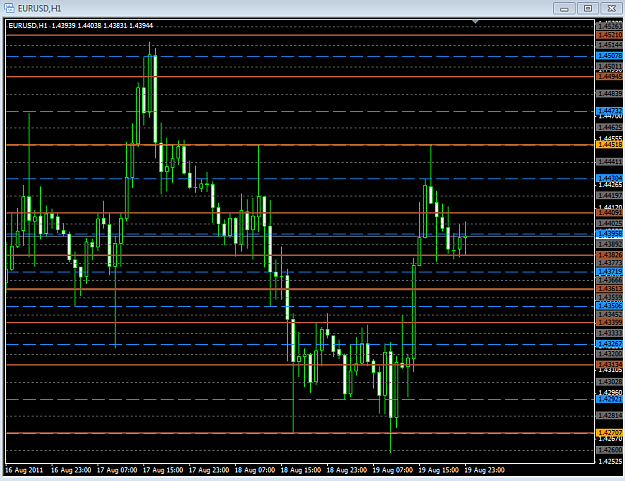Select the gray 1.44197 price label
This screenshot has height=481, width=625.
pos(610,196)
